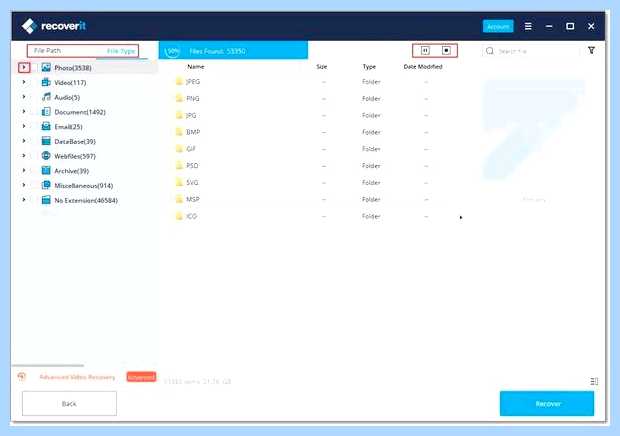Click the Miscellaneous(914) category icon
The width and height of the screenshot is (620, 436).
click(46, 185)
